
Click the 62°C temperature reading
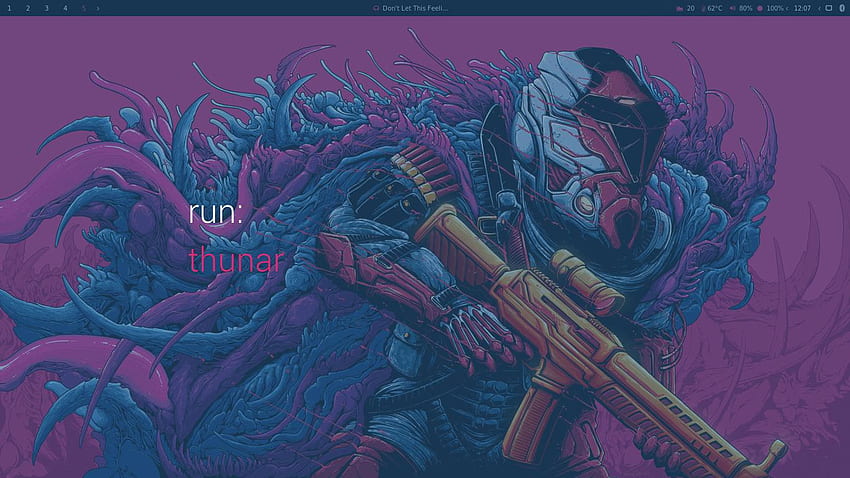(715, 8)
